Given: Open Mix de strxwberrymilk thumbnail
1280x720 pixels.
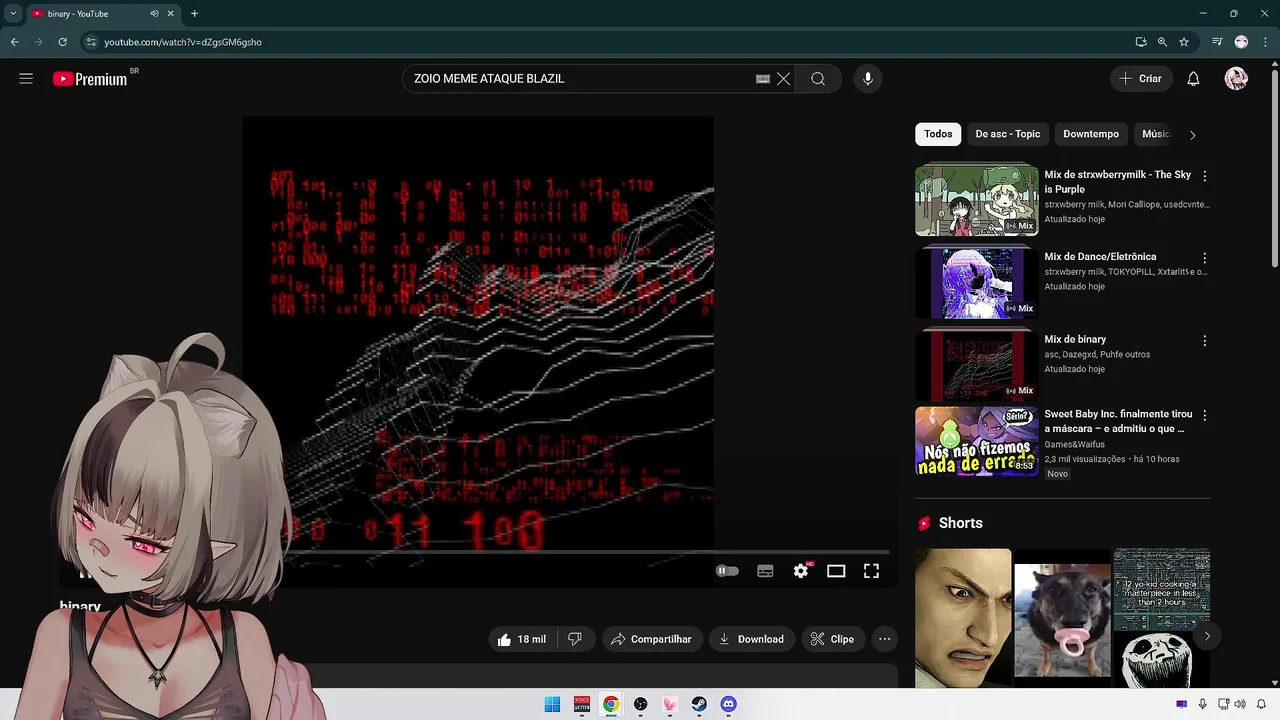Looking at the screenshot, I should (977, 200).
